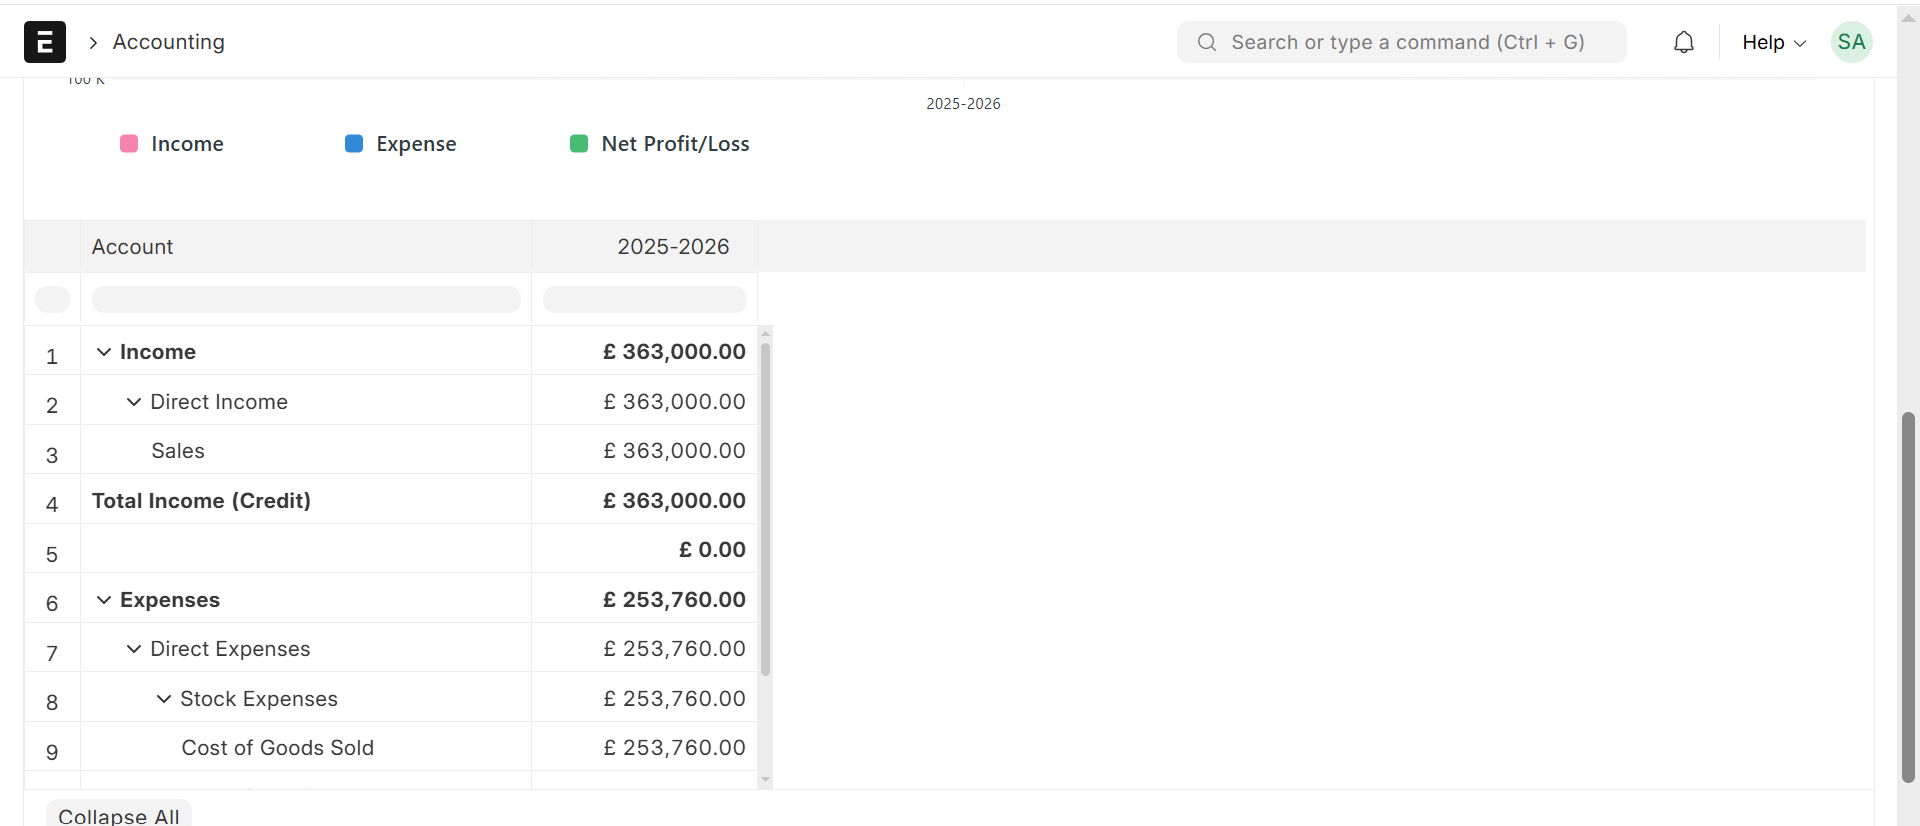This screenshot has width=1920, height=826.
Task: Click the page vertical scrollbar thumb
Action: [x=1908, y=596]
